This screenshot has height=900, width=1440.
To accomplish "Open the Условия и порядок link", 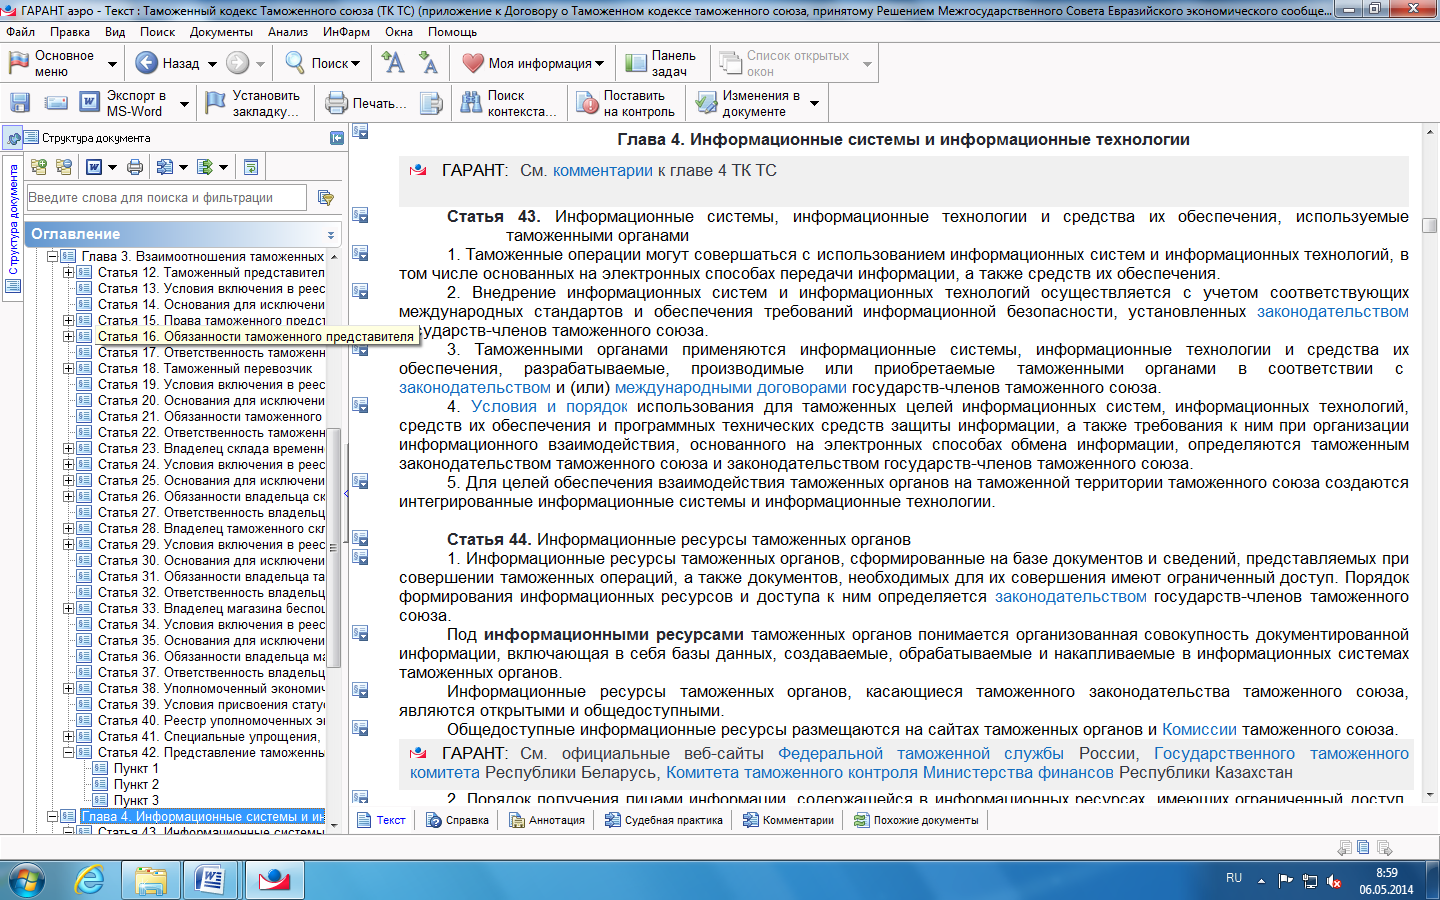I will tap(549, 407).
